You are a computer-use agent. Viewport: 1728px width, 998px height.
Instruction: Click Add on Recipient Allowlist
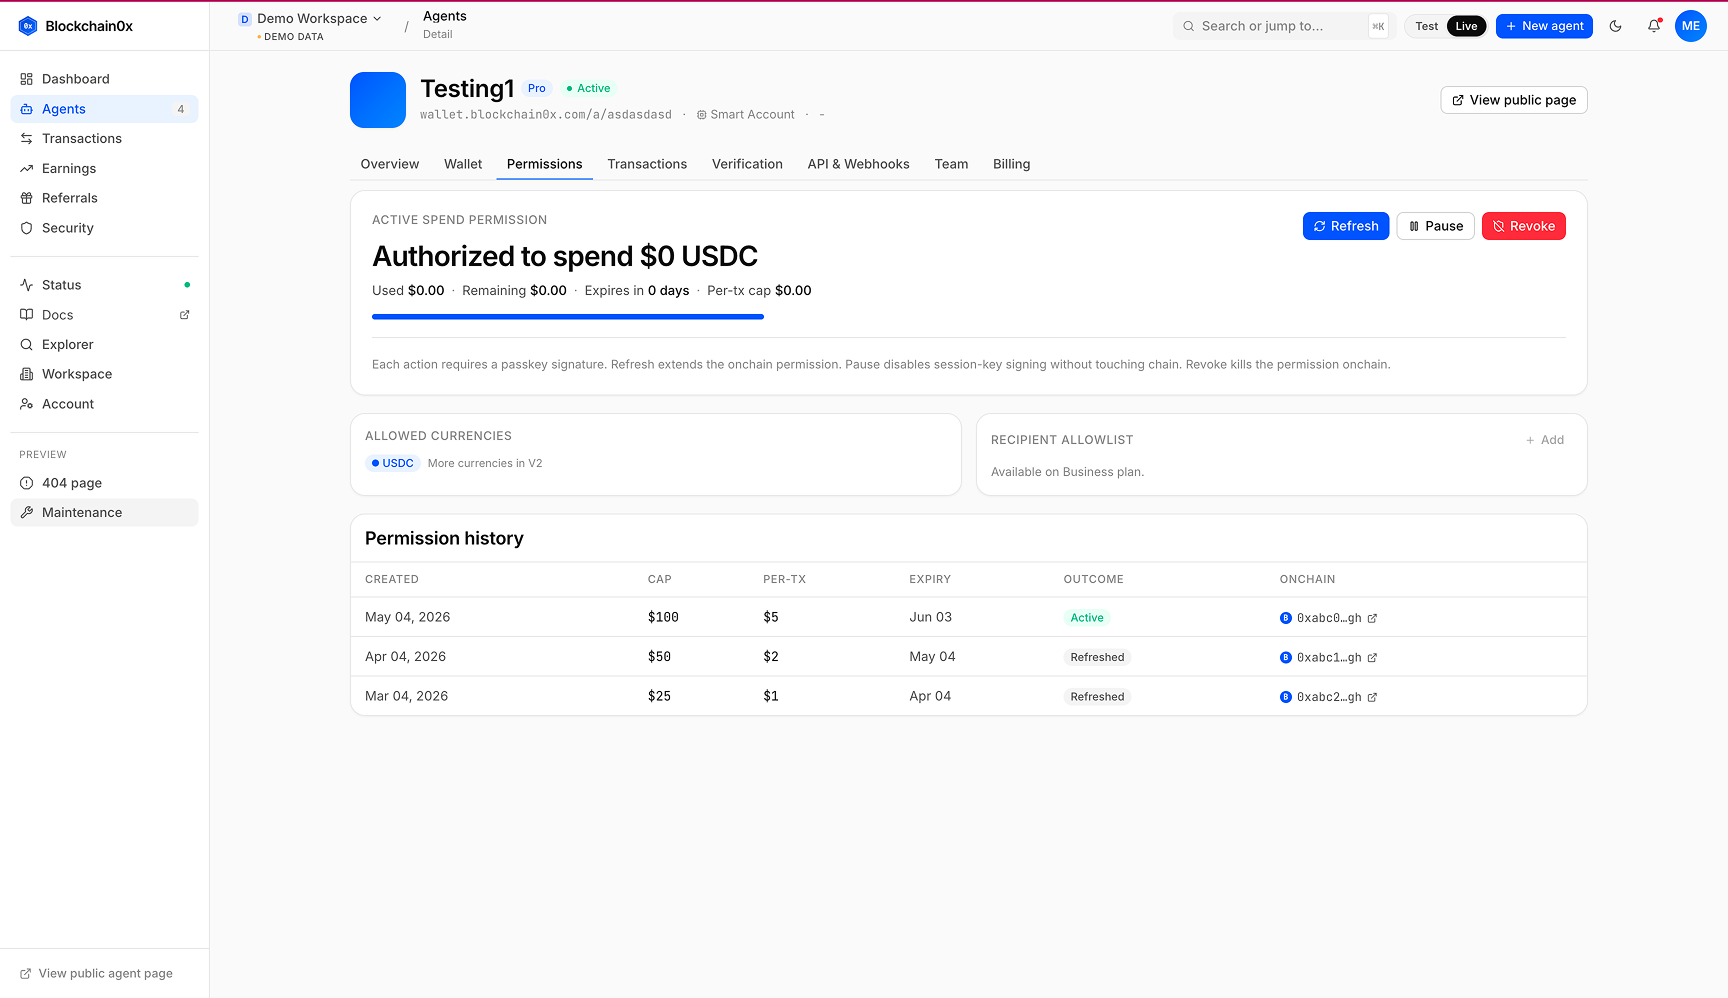(x=1545, y=440)
